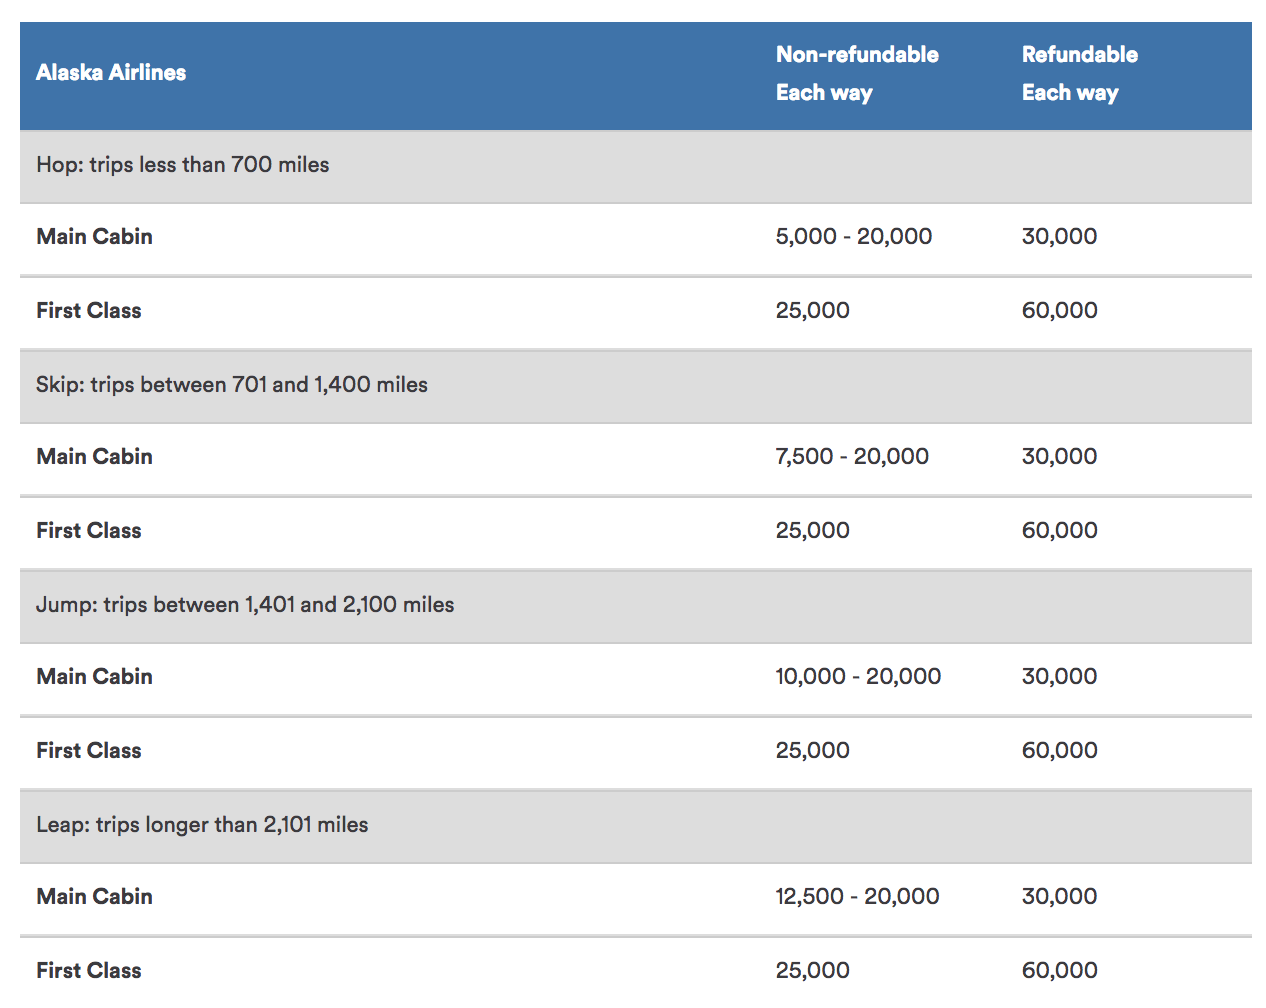The height and width of the screenshot is (1008, 1266).
Task: Select Hop First Class refundable 60,000
Action: (x=1060, y=311)
